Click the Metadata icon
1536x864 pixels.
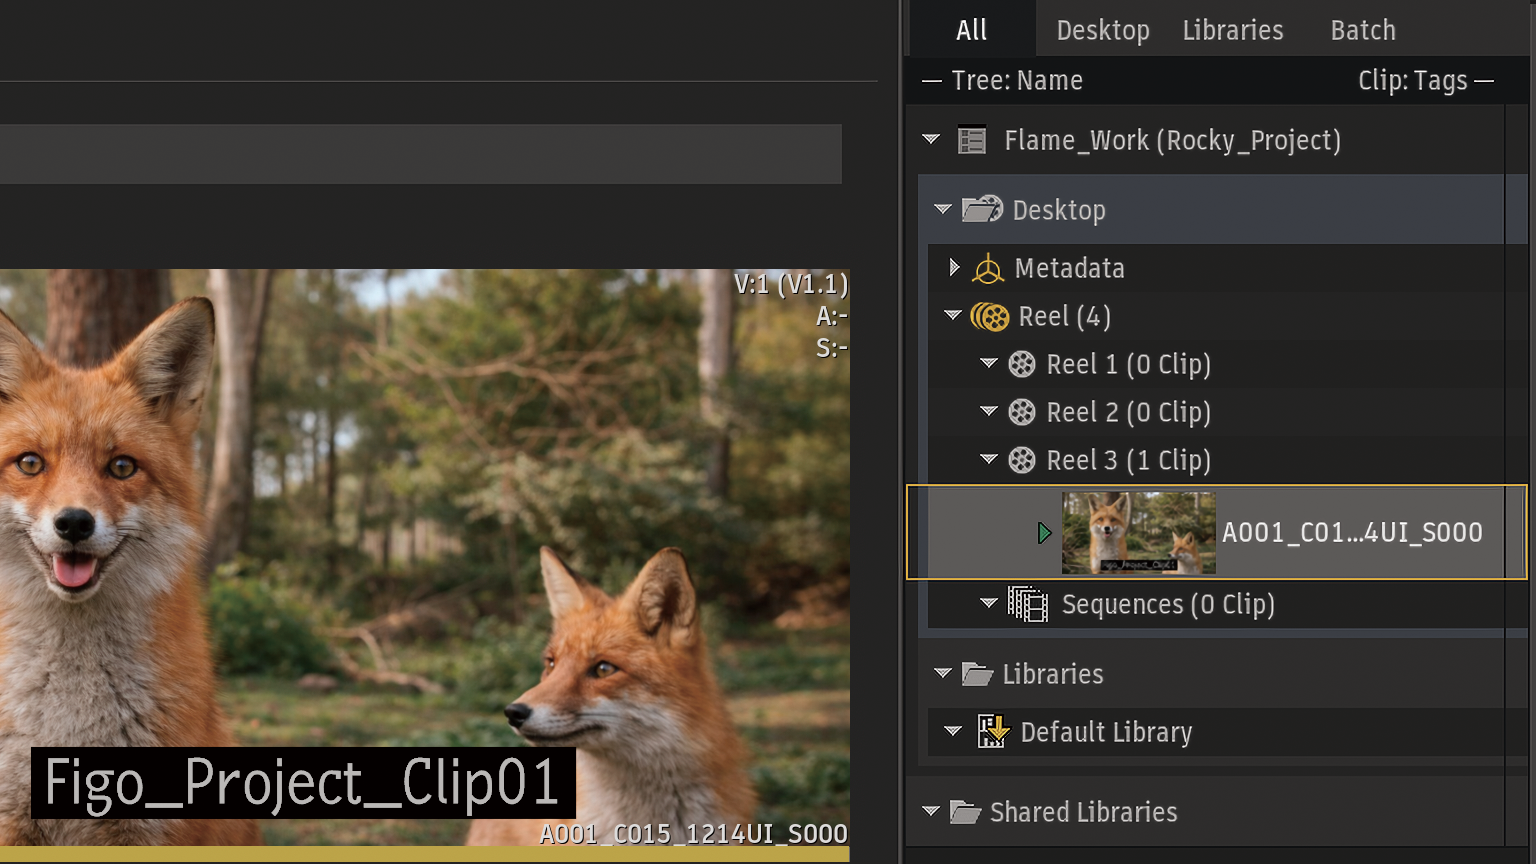[x=988, y=269]
